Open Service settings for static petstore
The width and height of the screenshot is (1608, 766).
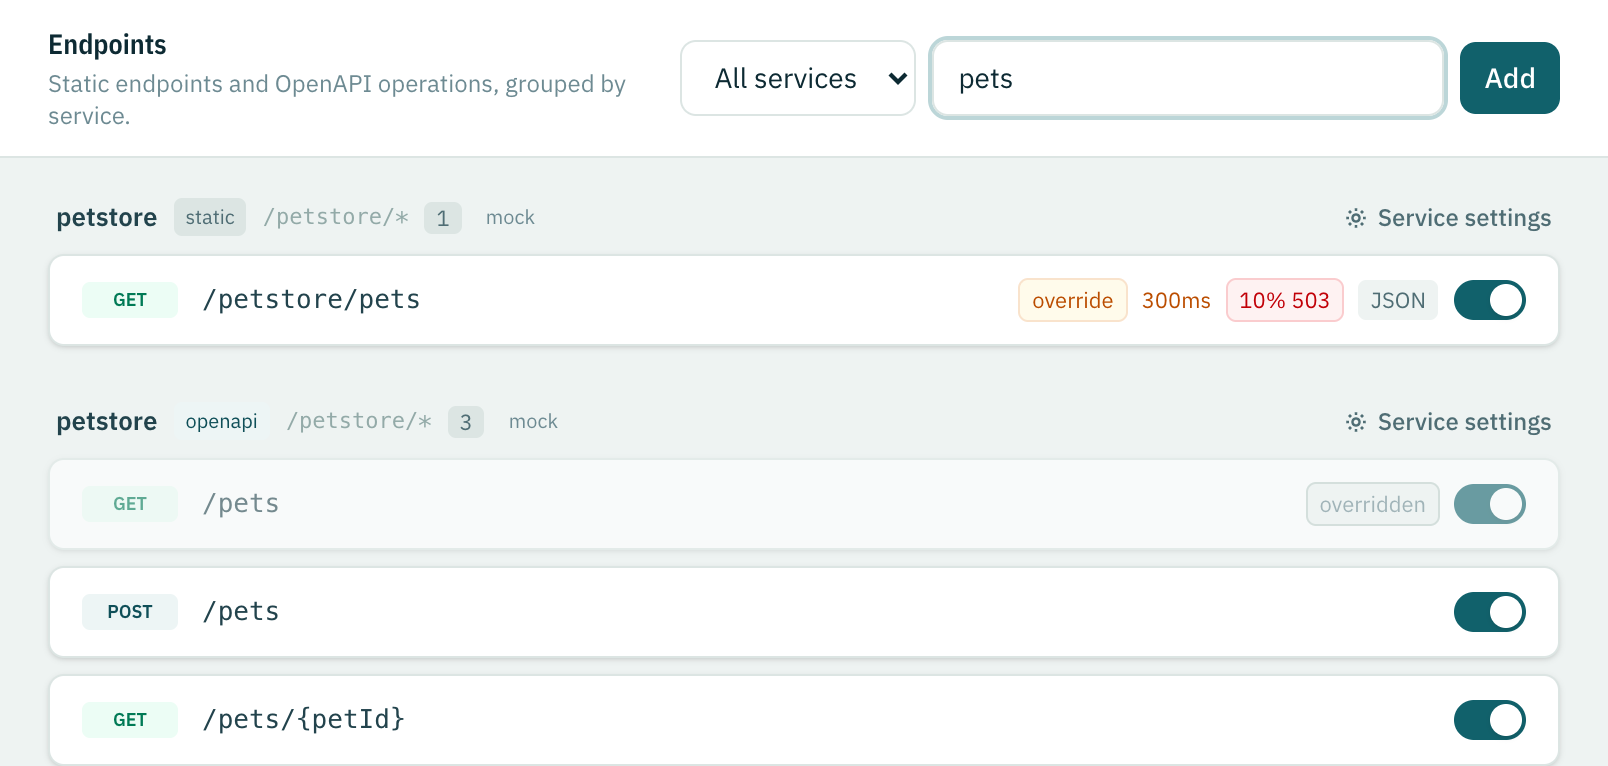pos(1448,218)
